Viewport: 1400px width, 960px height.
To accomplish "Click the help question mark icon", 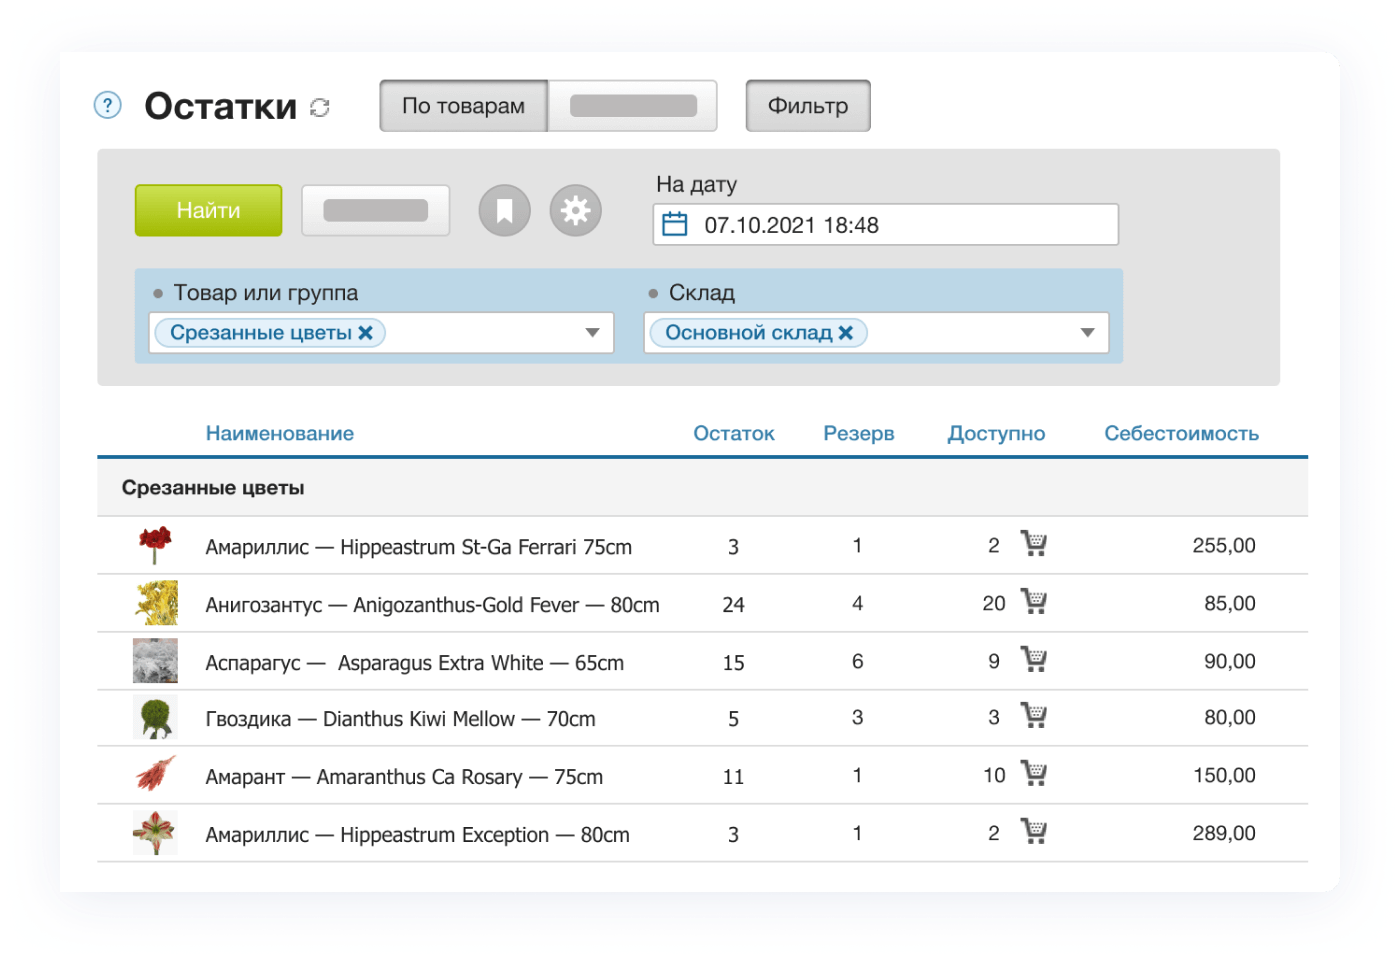I will [x=107, y=105].
